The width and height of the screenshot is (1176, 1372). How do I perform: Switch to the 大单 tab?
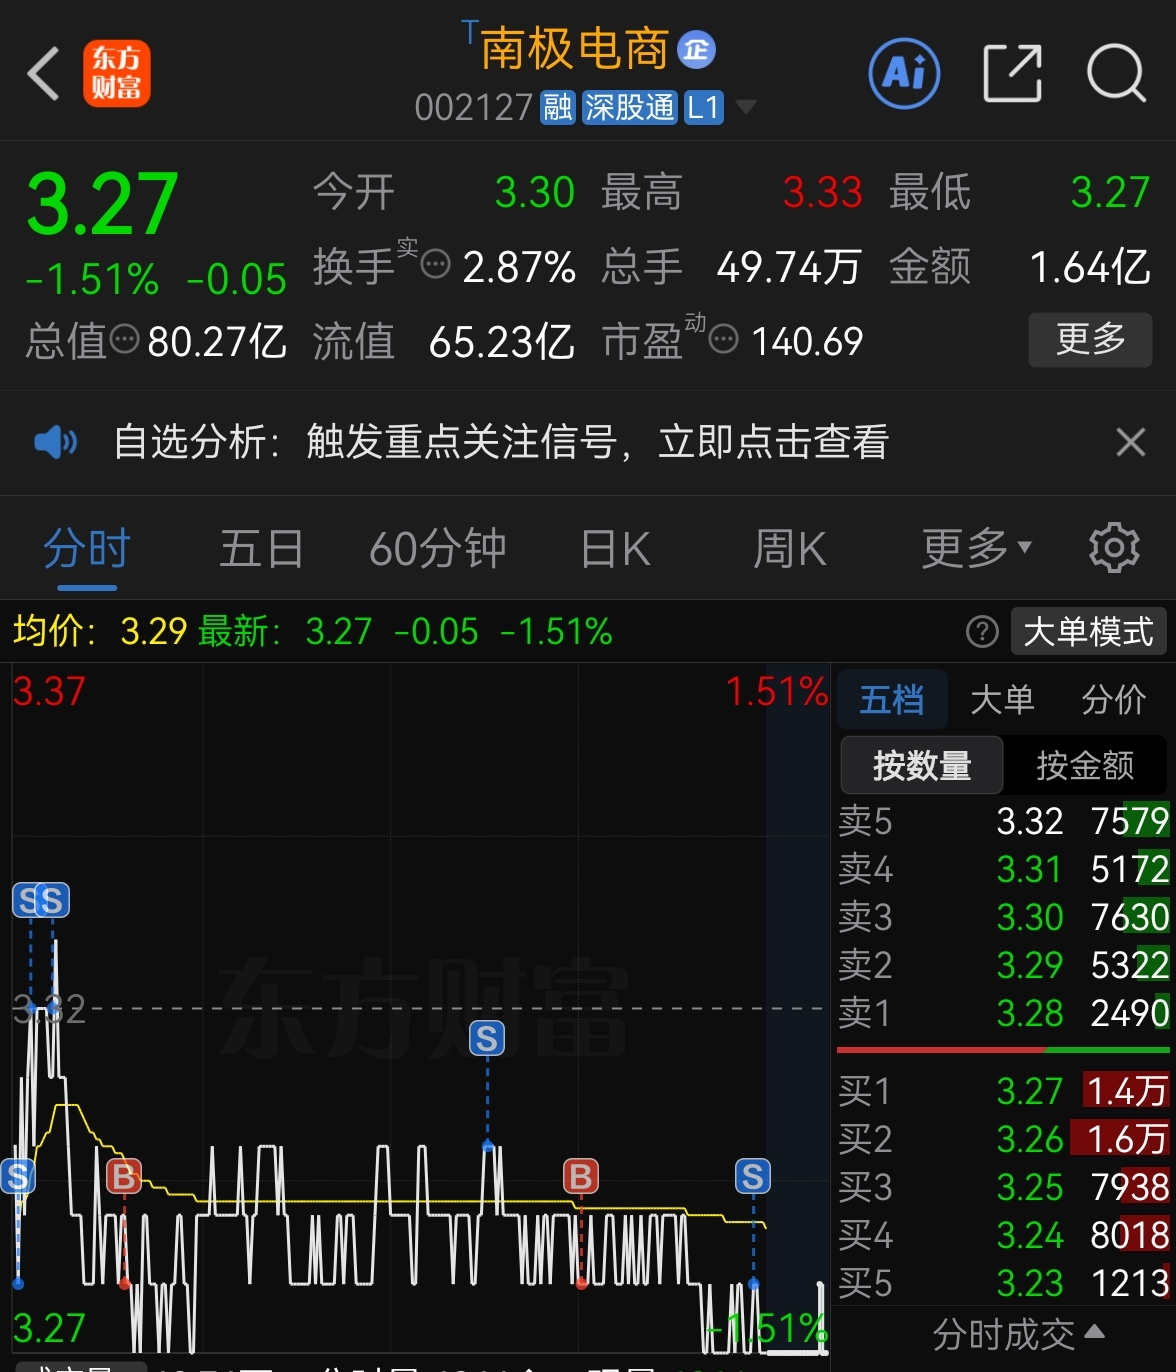pos(1002,699)
